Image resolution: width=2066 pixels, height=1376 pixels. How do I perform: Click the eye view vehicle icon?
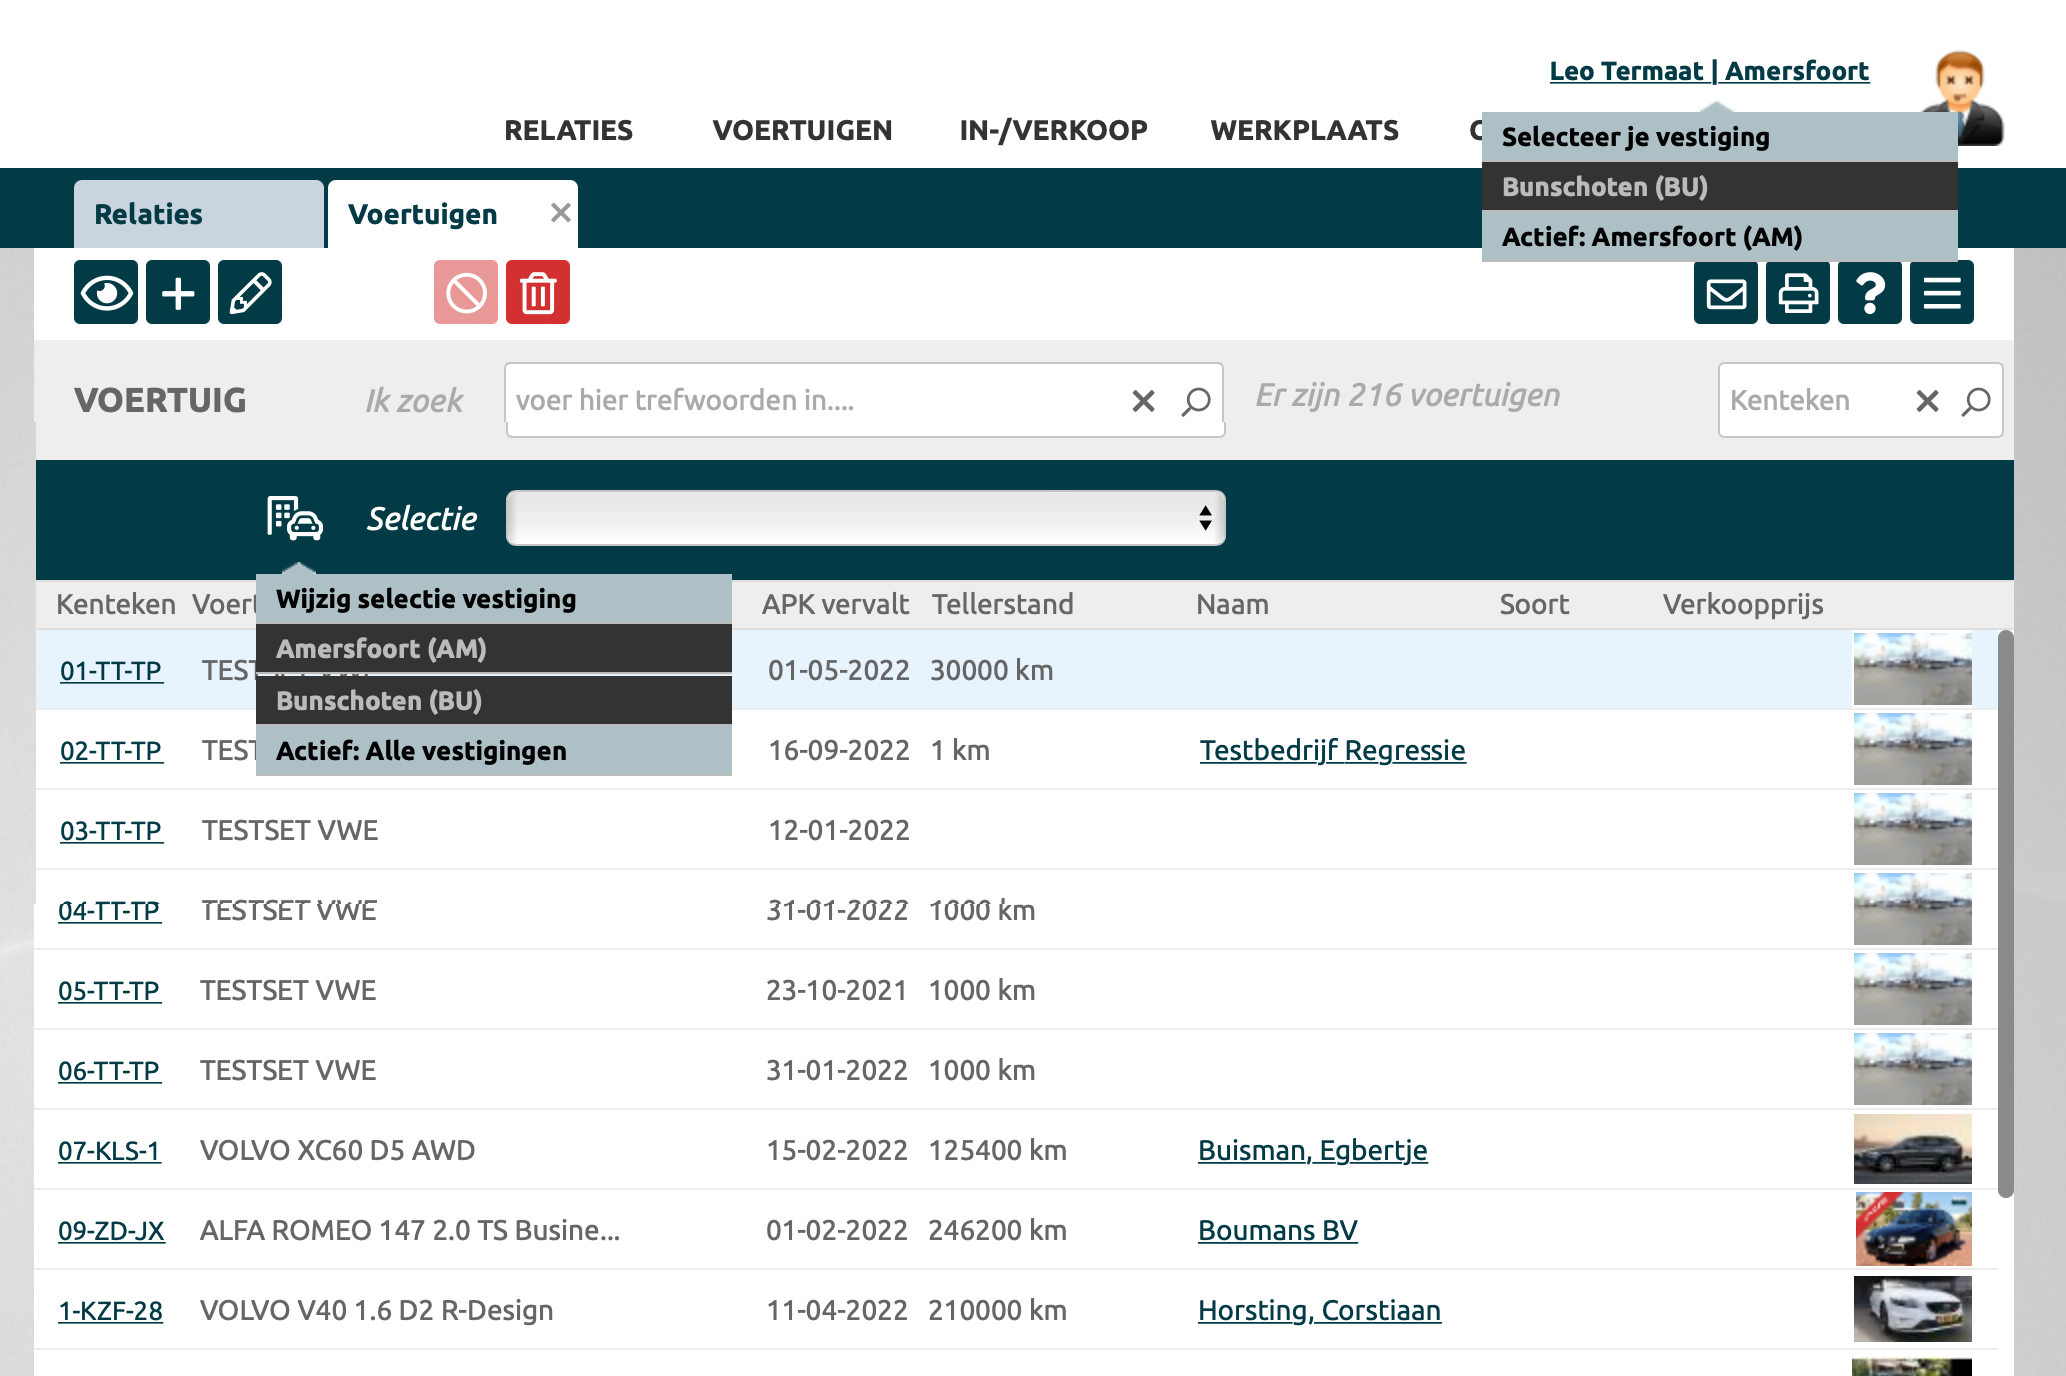(x=106, y=293)
